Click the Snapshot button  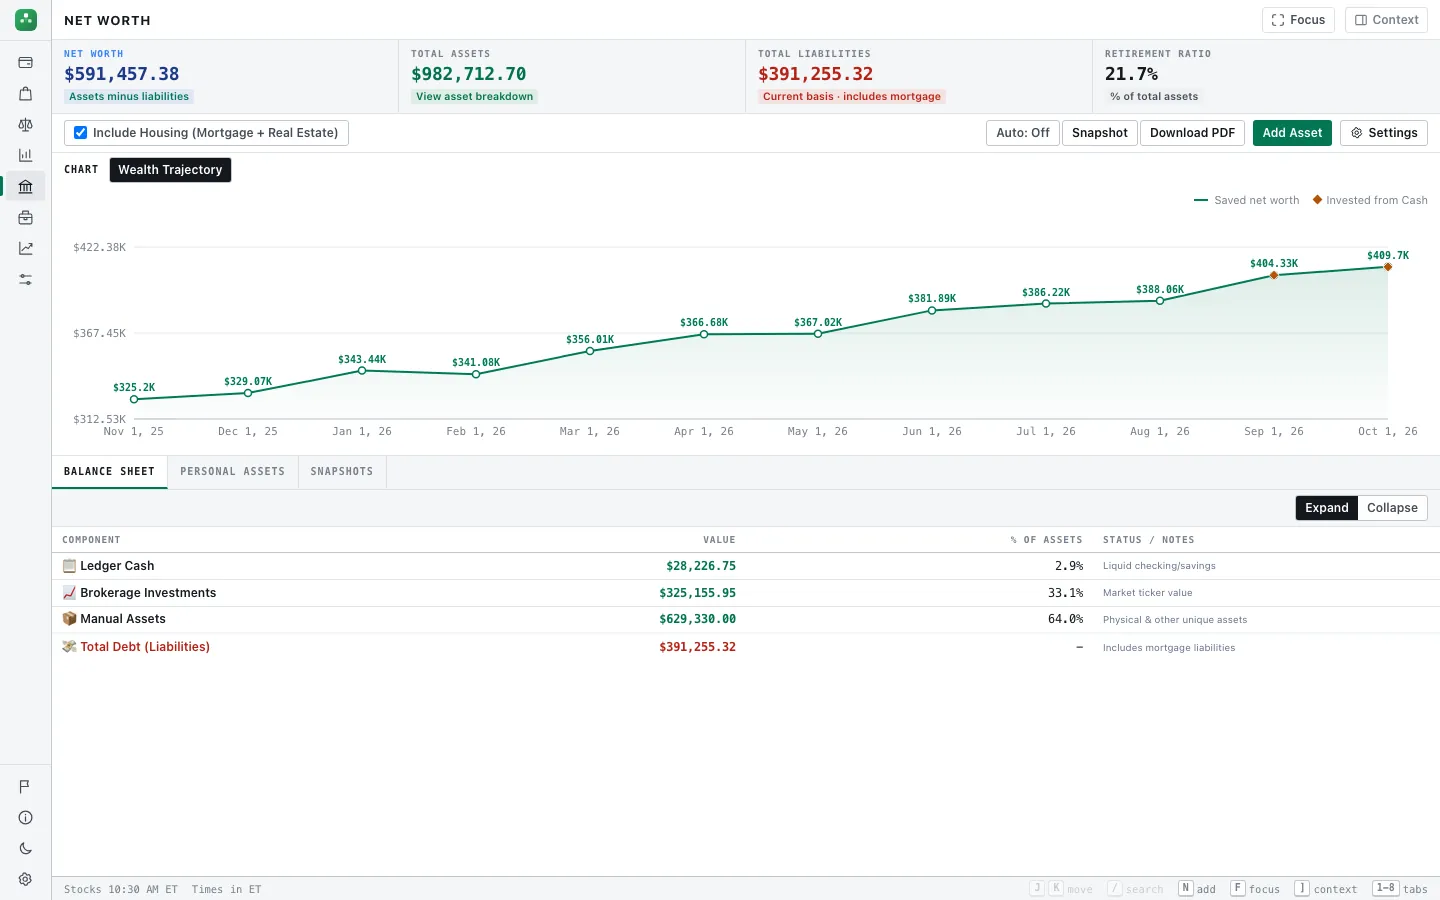pyautogui.click(x=1099, y=133)
